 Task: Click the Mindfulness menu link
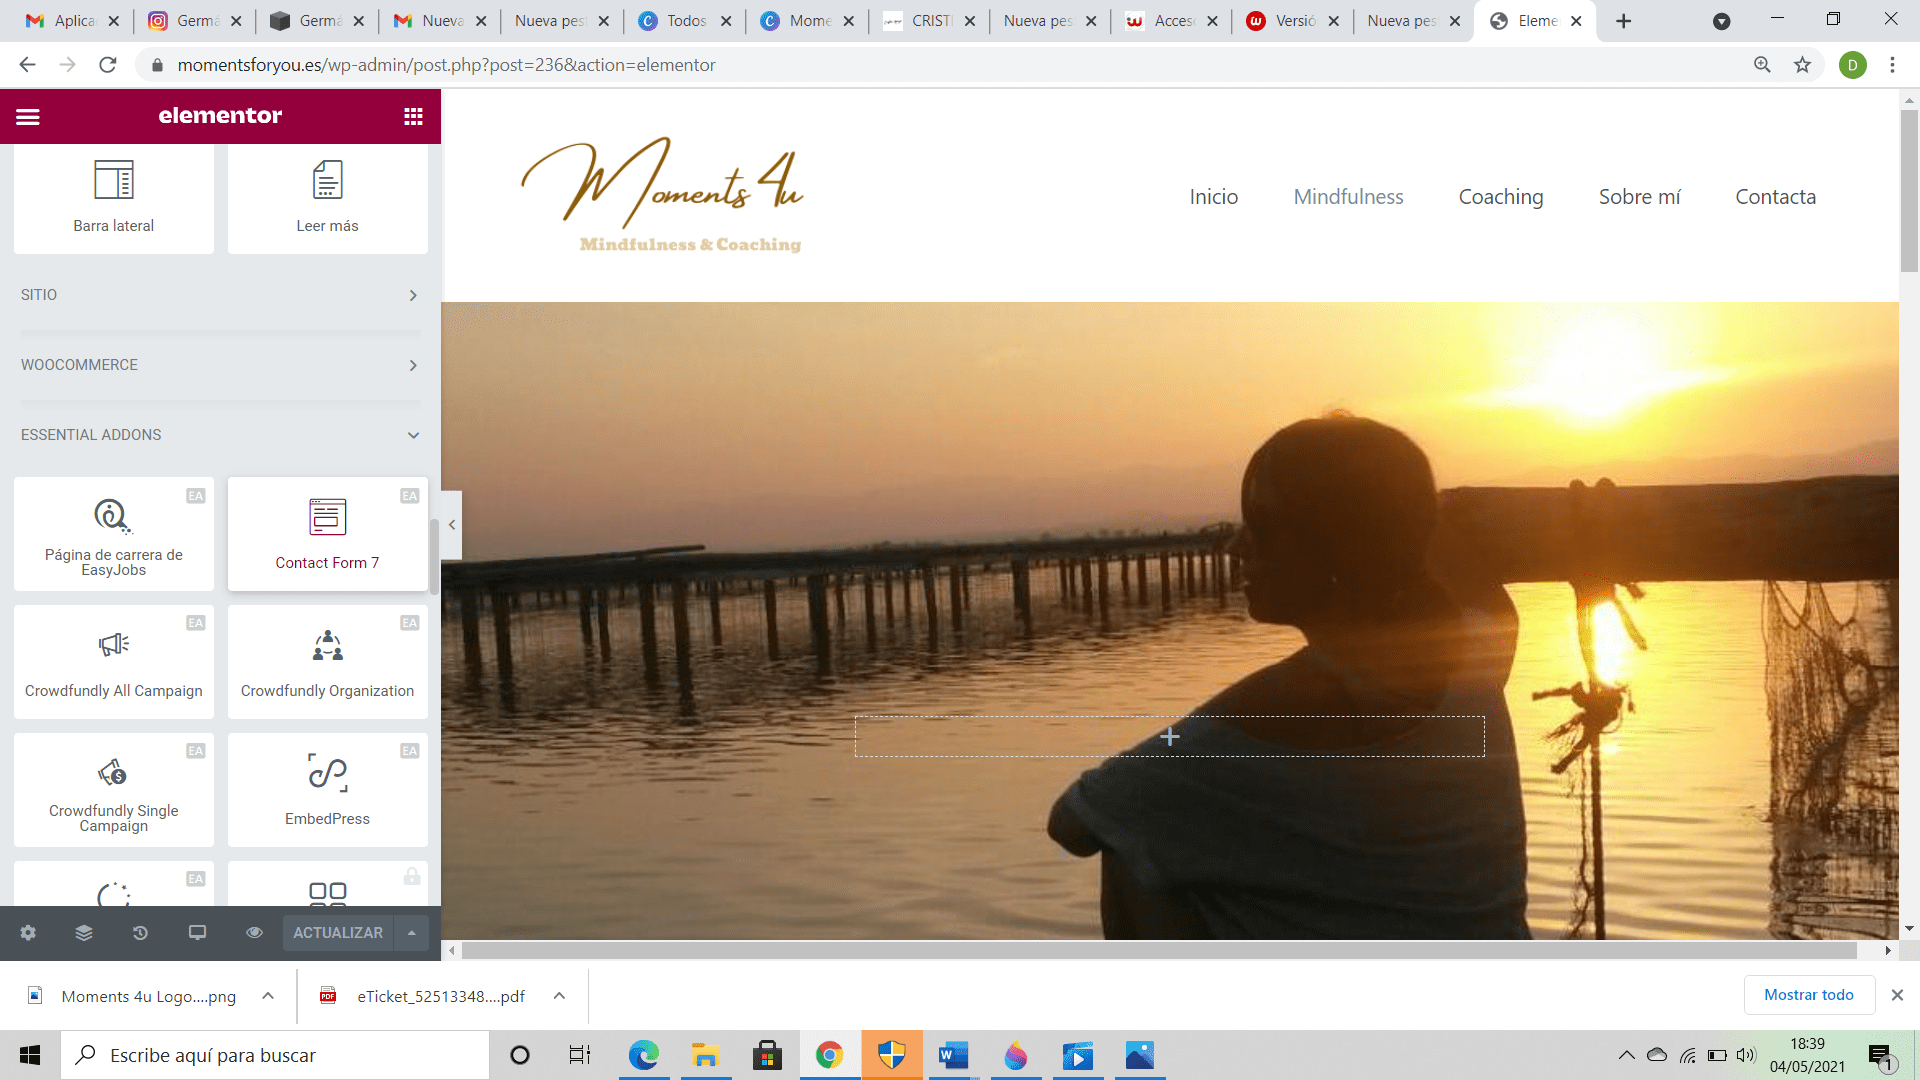1349,197
